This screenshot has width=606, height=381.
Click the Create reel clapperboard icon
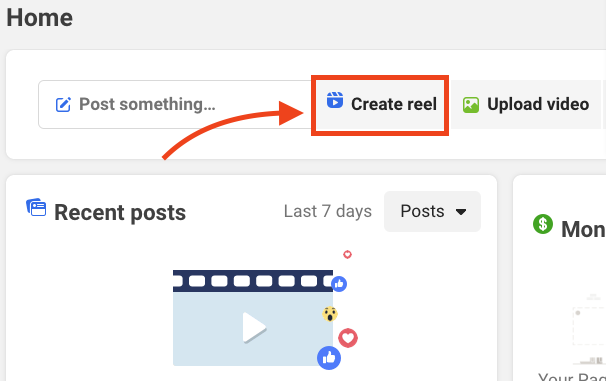click(x=335, y=100)
